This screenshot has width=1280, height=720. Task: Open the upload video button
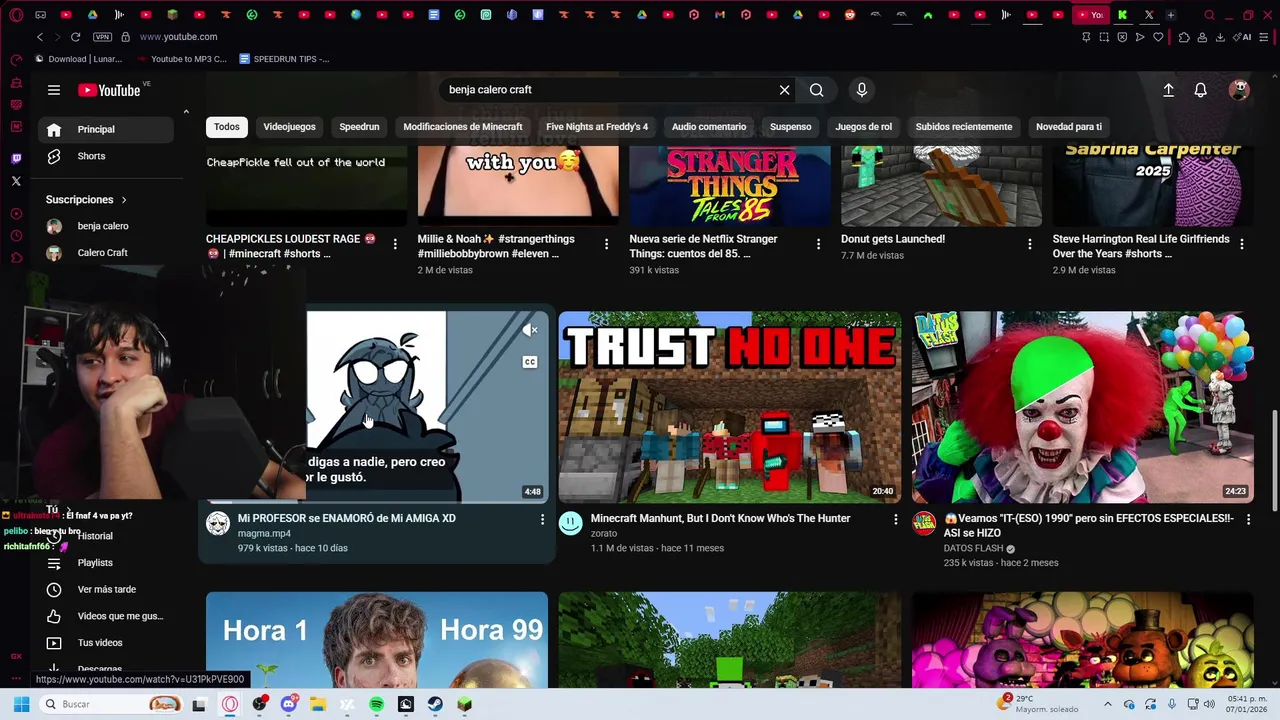pyautogui.click(x=1168, y=90)
